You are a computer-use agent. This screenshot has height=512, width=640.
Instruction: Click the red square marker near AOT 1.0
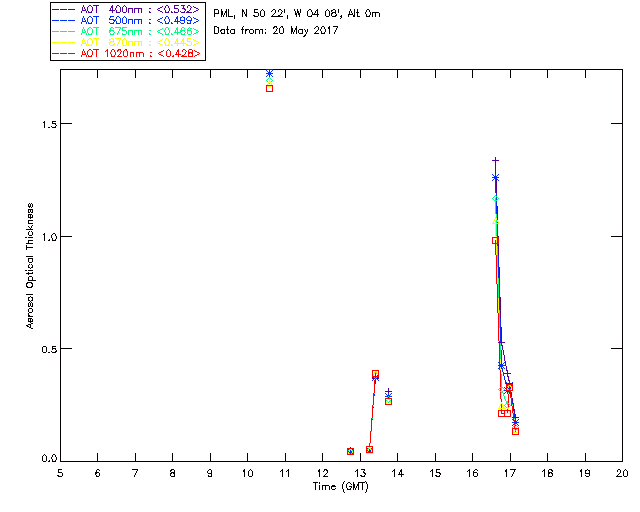click(x=496, y=240)
